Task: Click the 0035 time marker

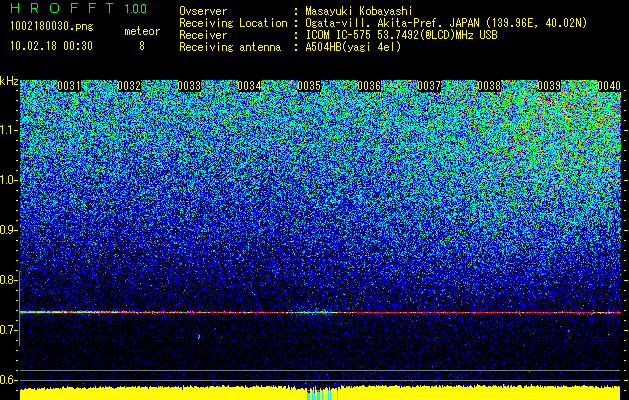Action: point(309,86)
